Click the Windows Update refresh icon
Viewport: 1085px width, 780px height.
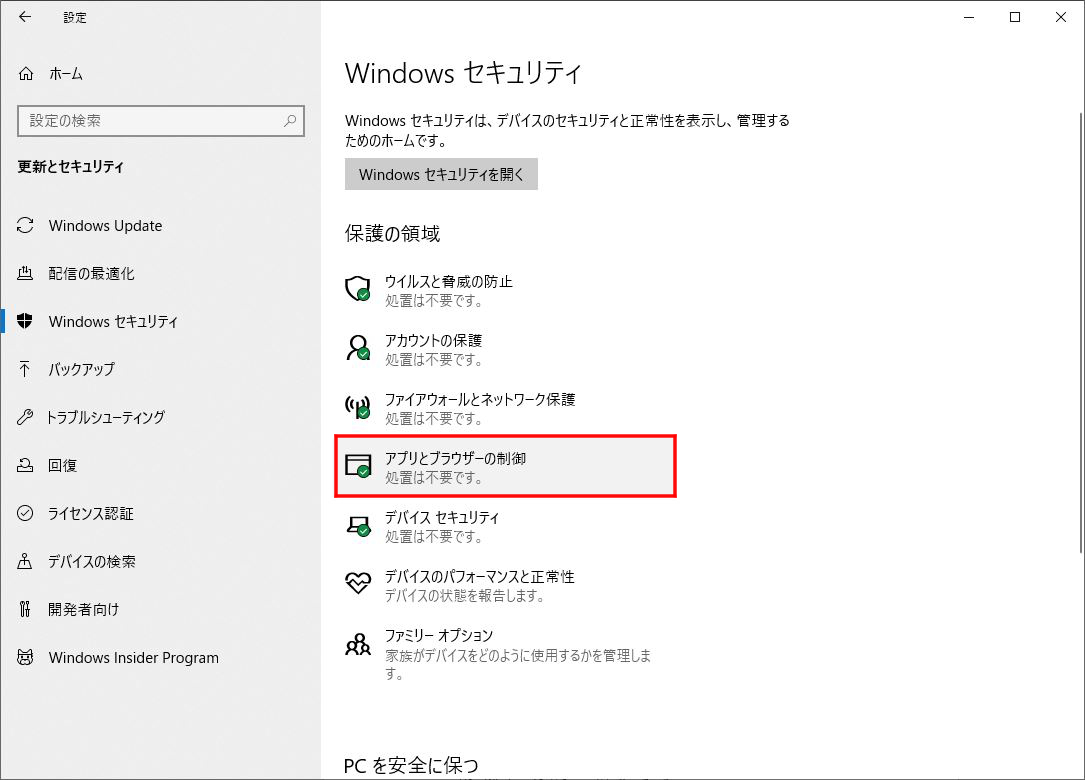click(25, 225)
